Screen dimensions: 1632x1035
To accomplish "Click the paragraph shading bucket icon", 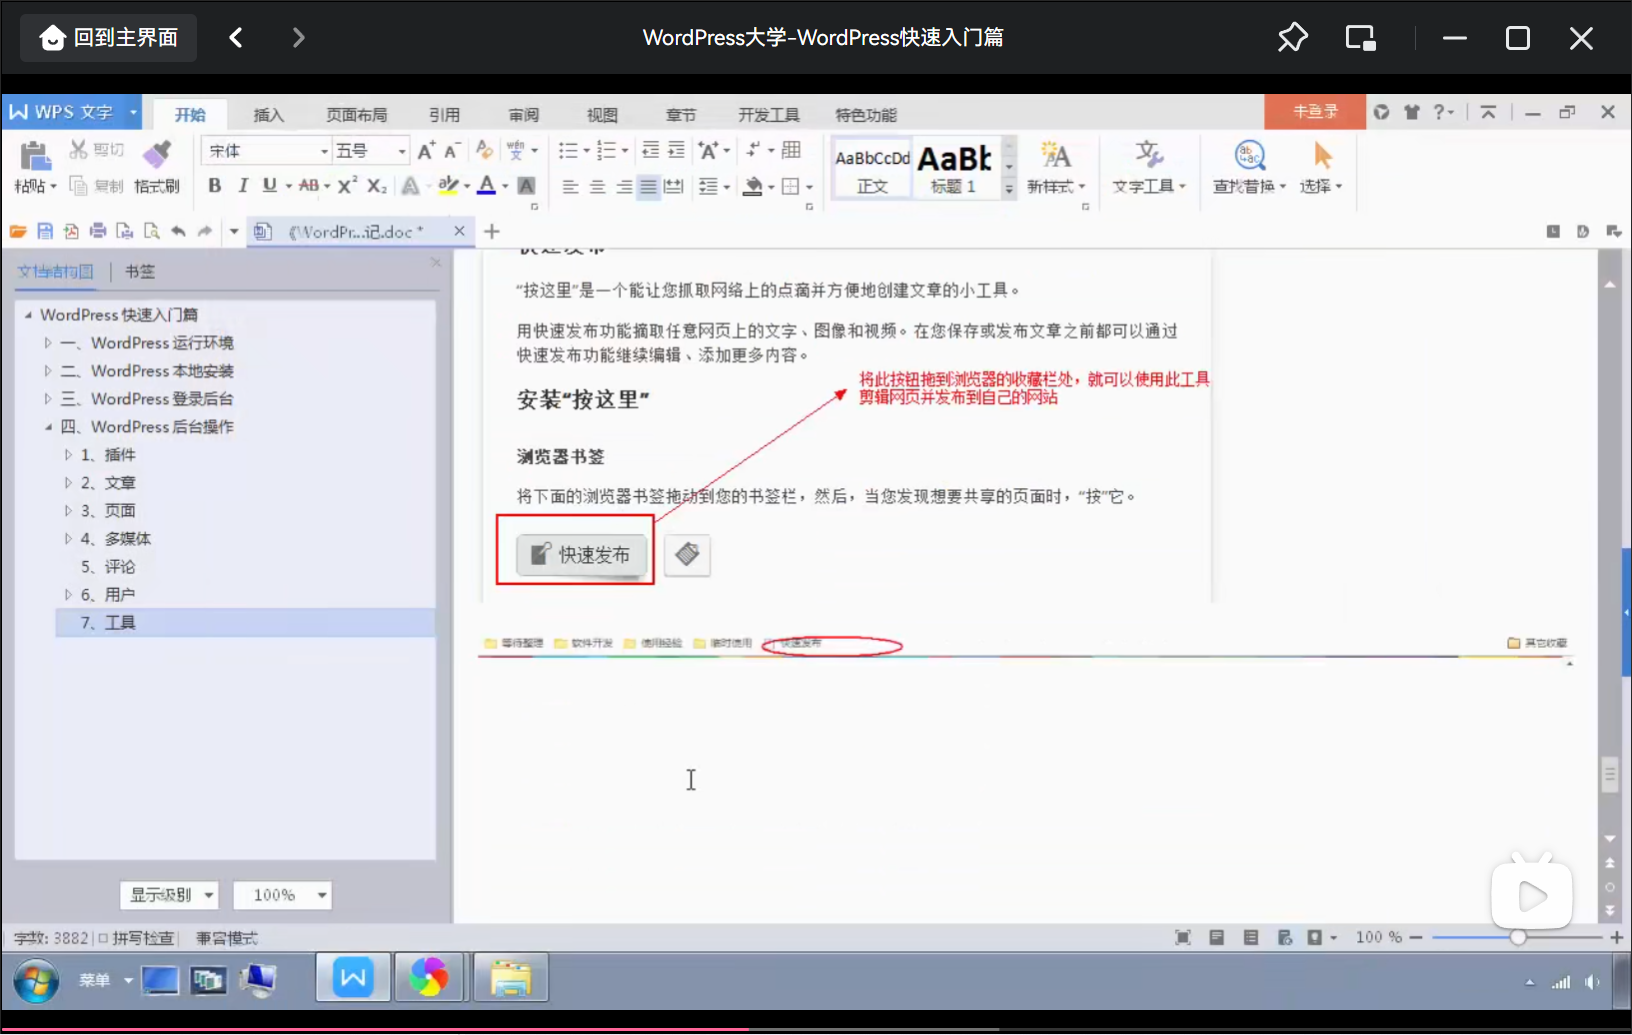I will point(752,187).
